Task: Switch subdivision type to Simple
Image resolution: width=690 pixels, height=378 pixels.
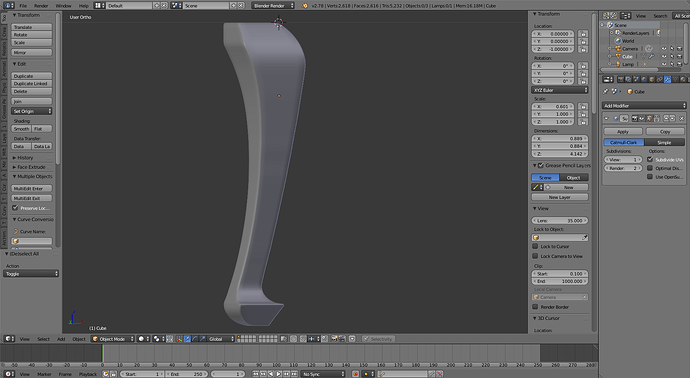Action: click(664, 142)
